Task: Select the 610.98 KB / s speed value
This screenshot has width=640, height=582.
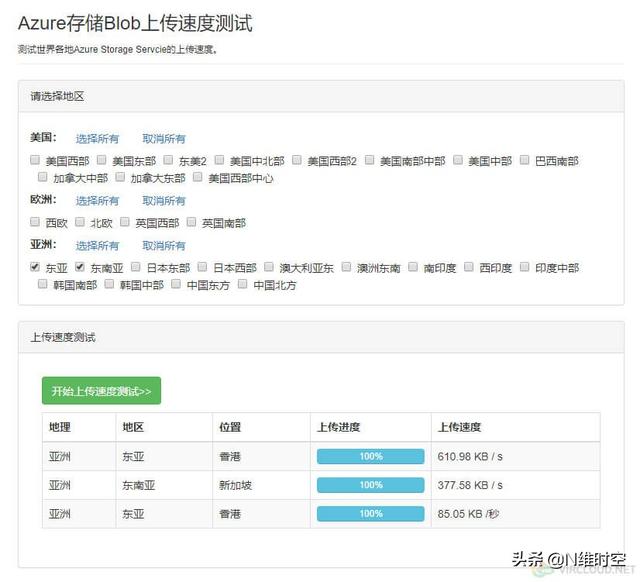Action: [x=470, y=456]
